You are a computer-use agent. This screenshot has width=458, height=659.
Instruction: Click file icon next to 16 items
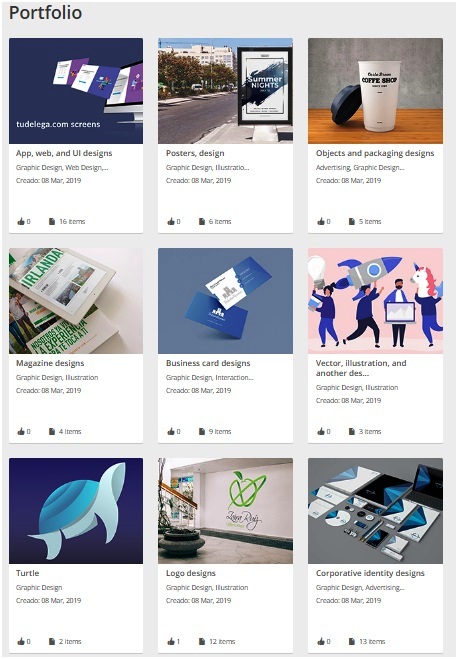tap(52, 221)
